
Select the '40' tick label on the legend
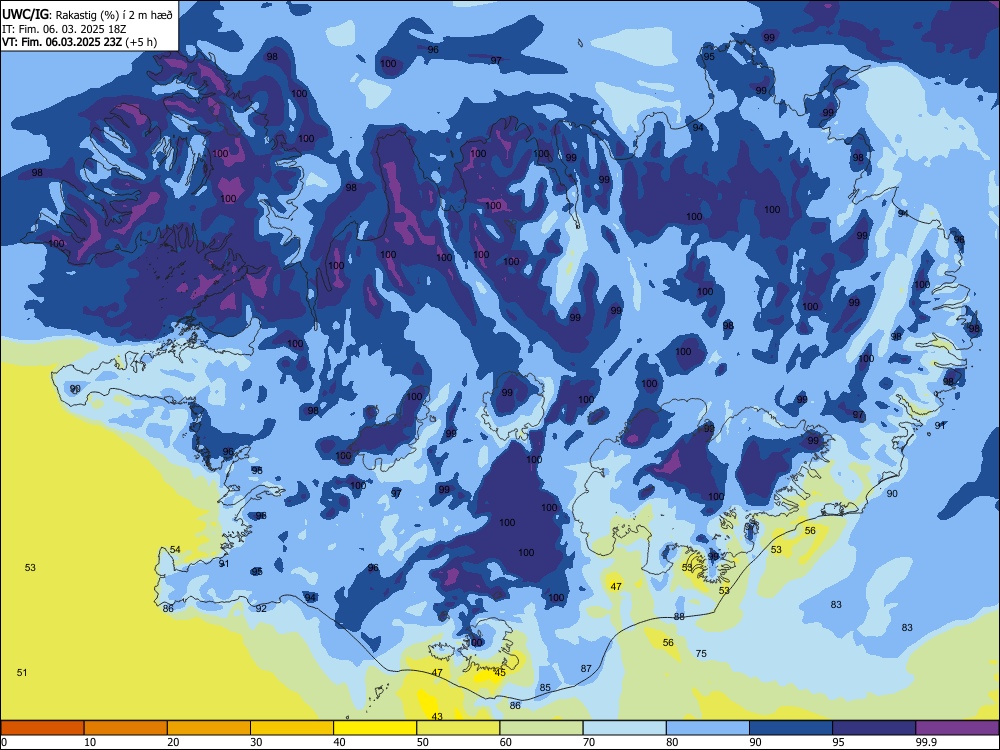[x=339, y=742]
